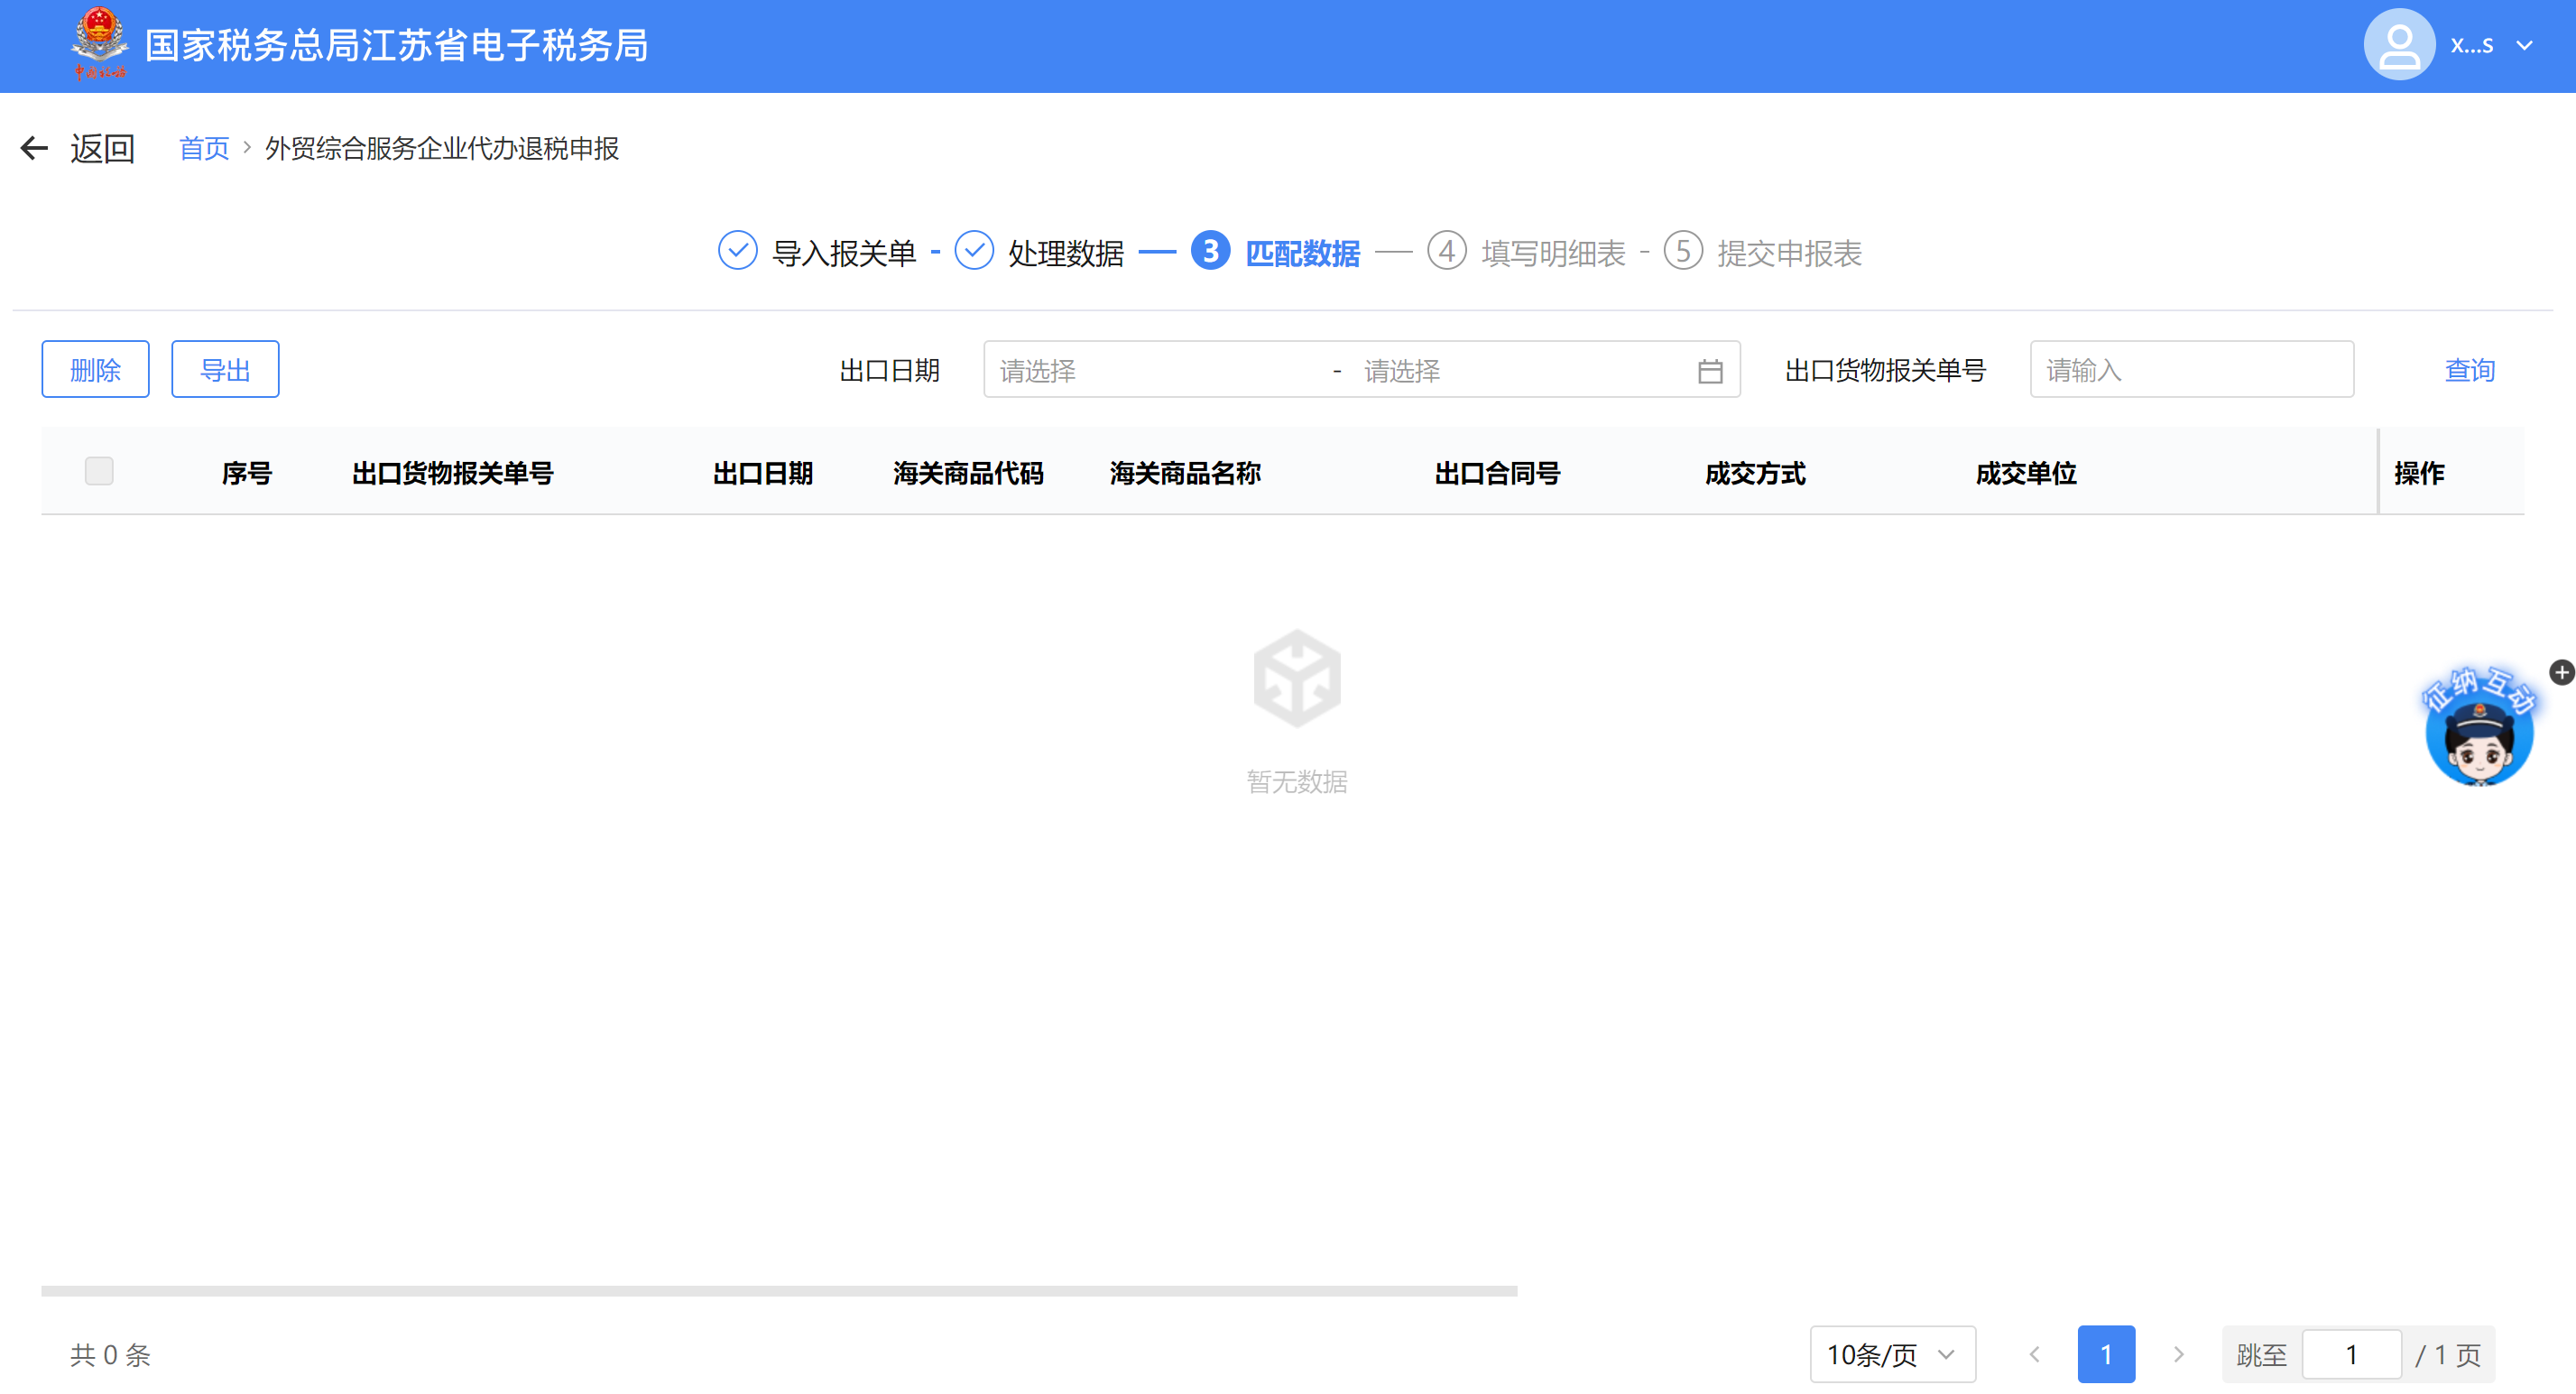Image resolution: width=2576 pixels, height=1394 pixels.
Task: Click the 删除 button
Action: (x=95, y=370)
